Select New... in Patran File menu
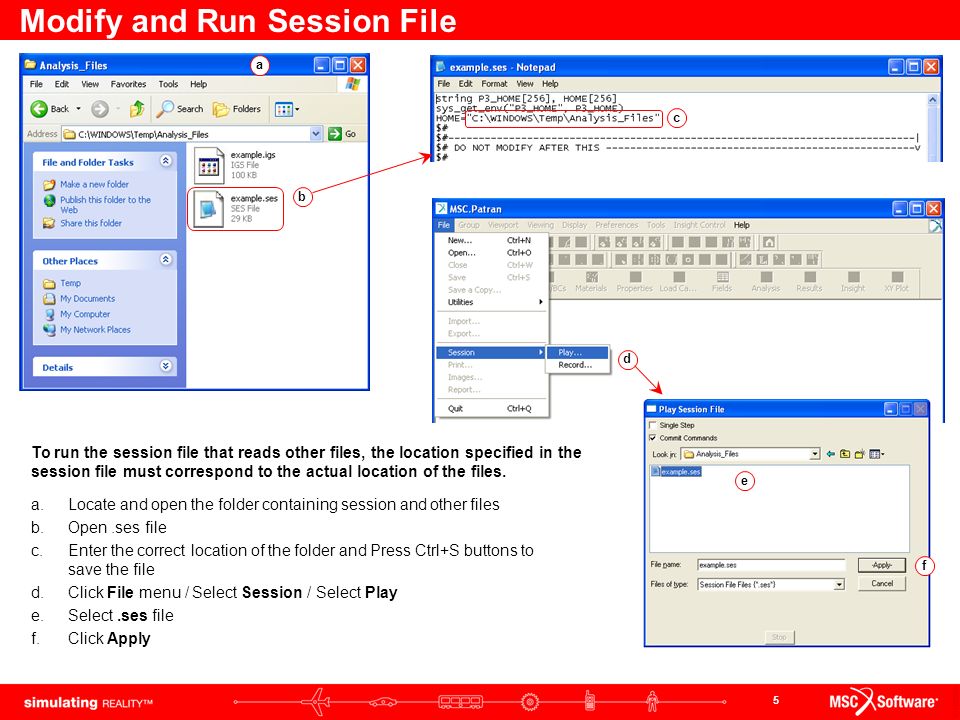960x720 pixels. tap(493, 241)
